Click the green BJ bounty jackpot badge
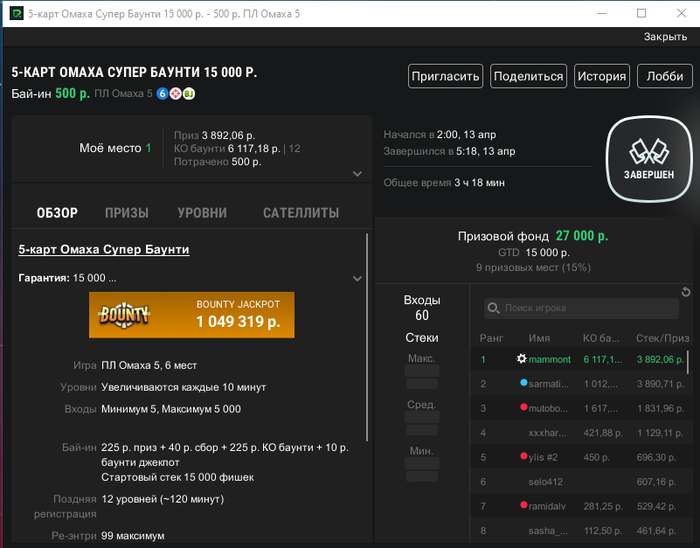 point(189,94)
